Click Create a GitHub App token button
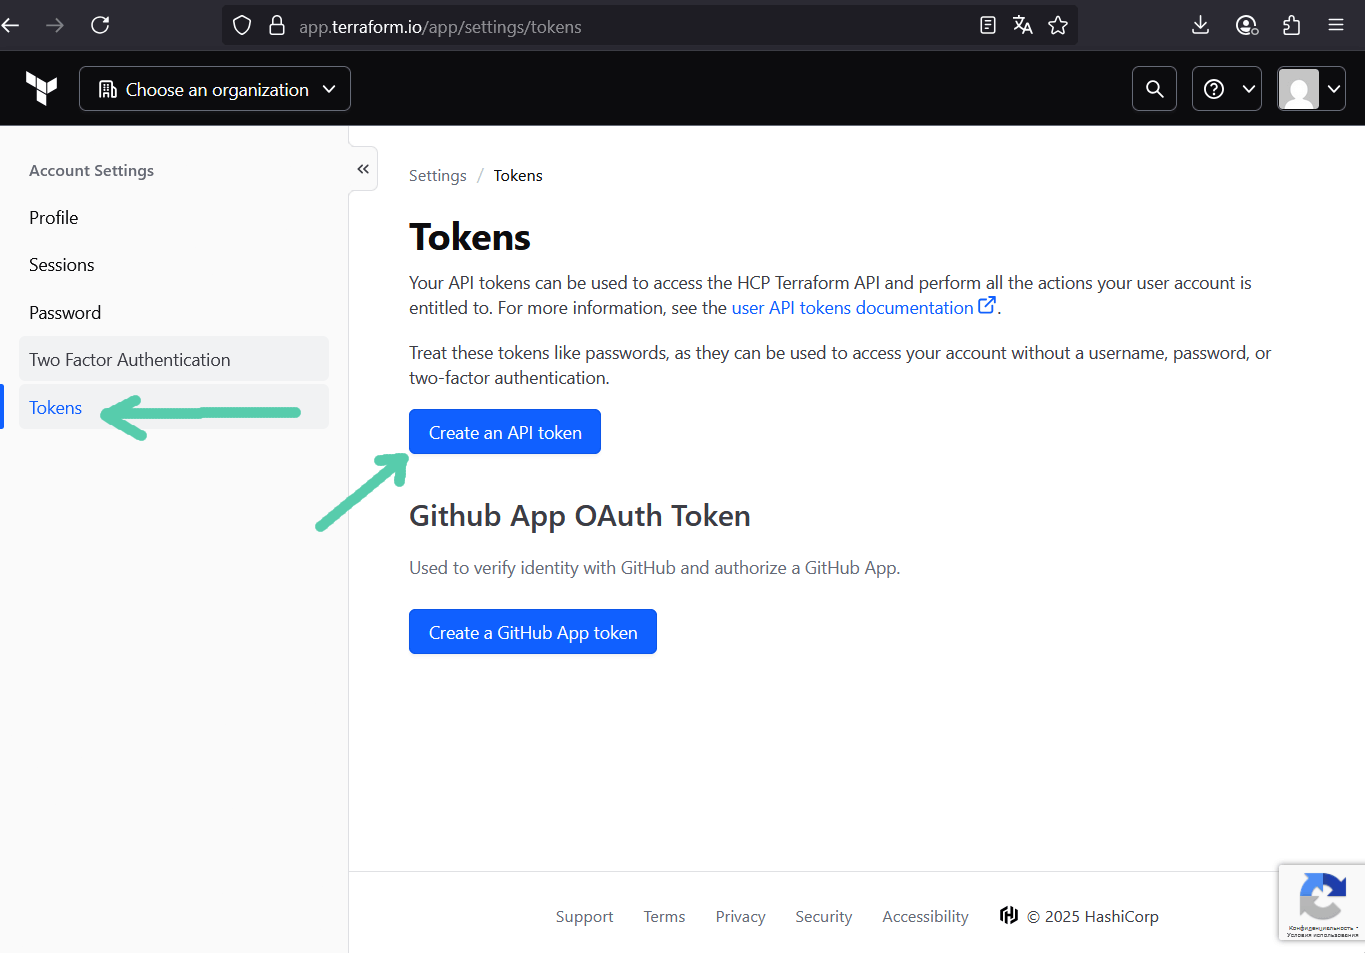1365x953 pixels. (x=533, y=632)
